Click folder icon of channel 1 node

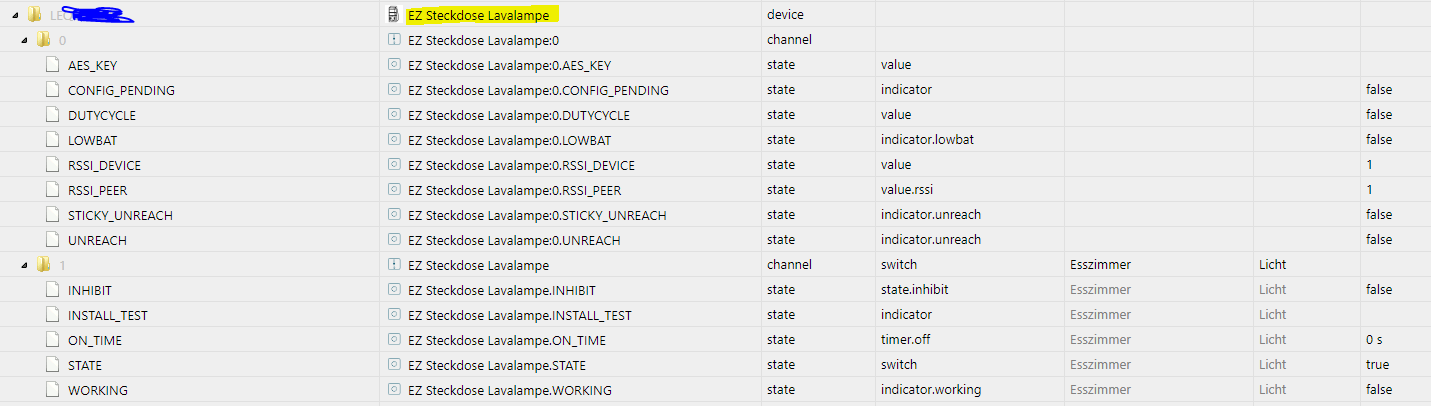(x=43, y=265)
